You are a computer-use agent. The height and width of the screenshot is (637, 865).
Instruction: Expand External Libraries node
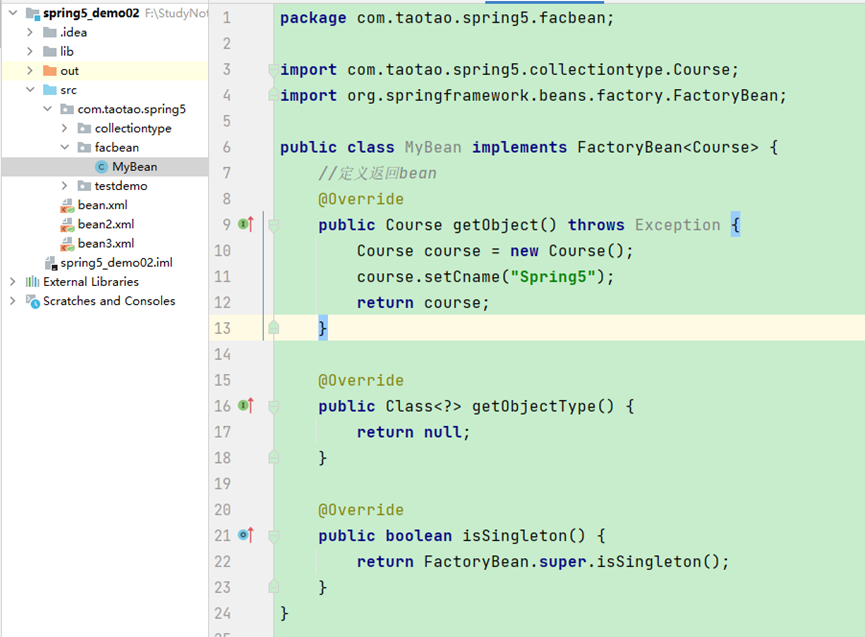click(x=12, y=282)
